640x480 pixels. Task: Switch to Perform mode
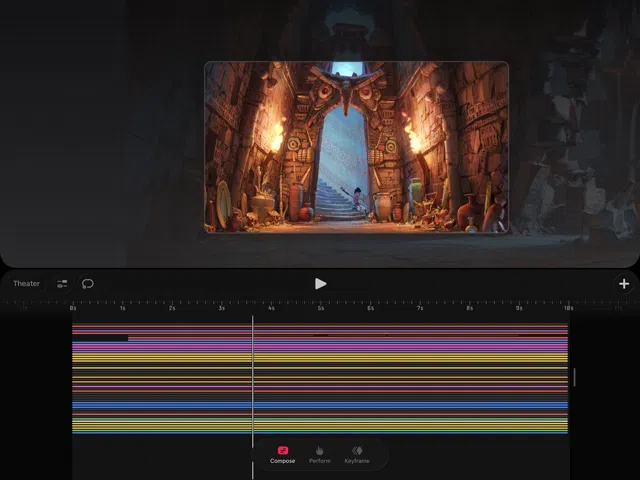[x=320, y=455]
